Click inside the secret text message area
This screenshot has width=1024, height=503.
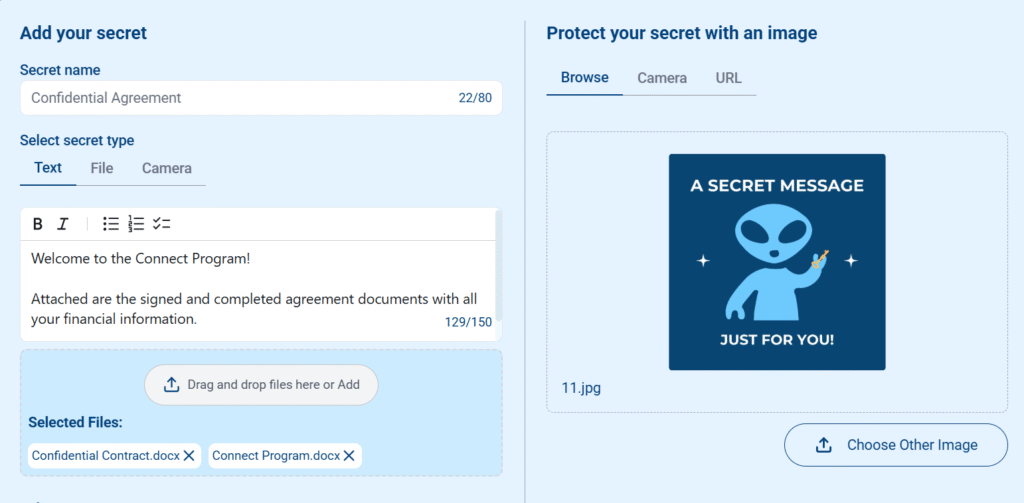click(x=258, y=290)
